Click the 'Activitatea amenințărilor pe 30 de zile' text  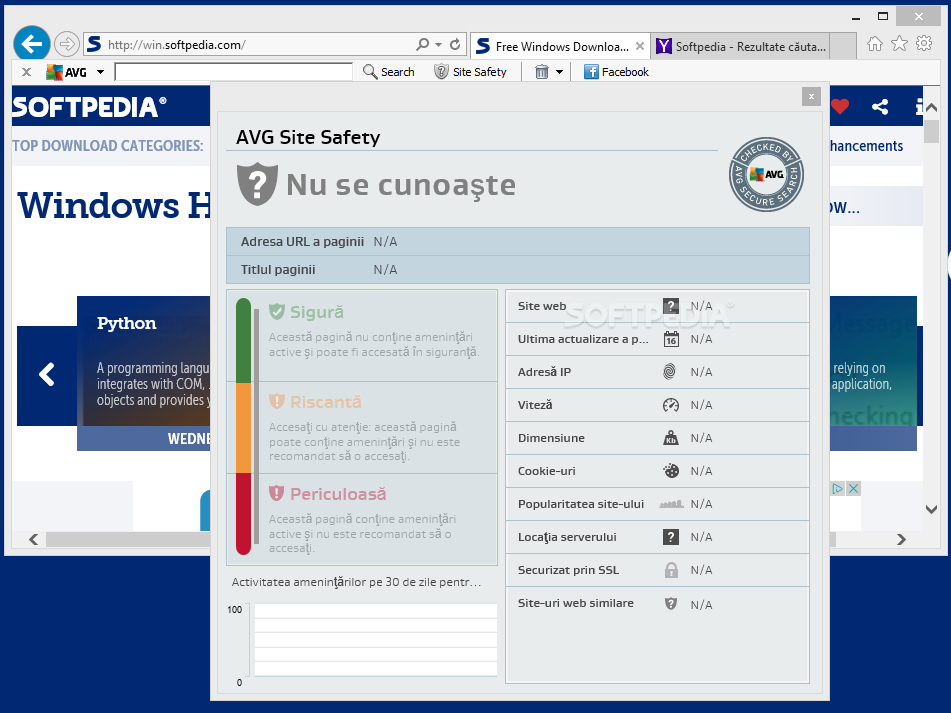coord(356,582)
